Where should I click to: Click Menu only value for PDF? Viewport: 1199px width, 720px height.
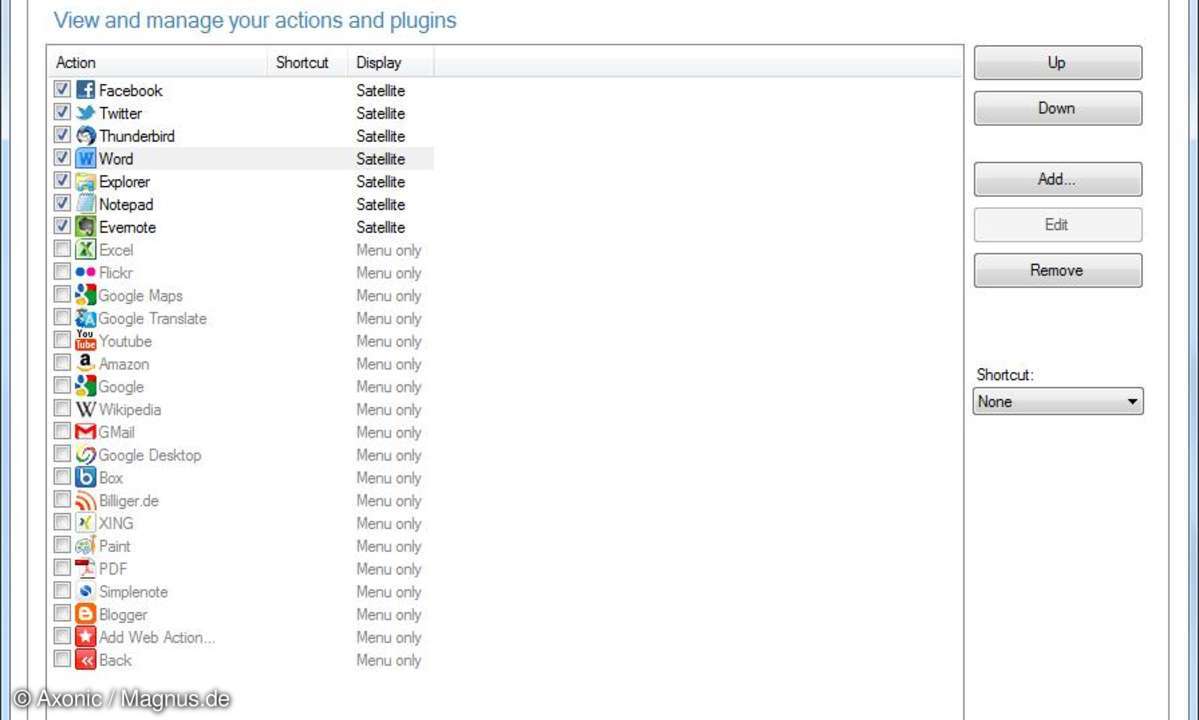pos(388,569)
